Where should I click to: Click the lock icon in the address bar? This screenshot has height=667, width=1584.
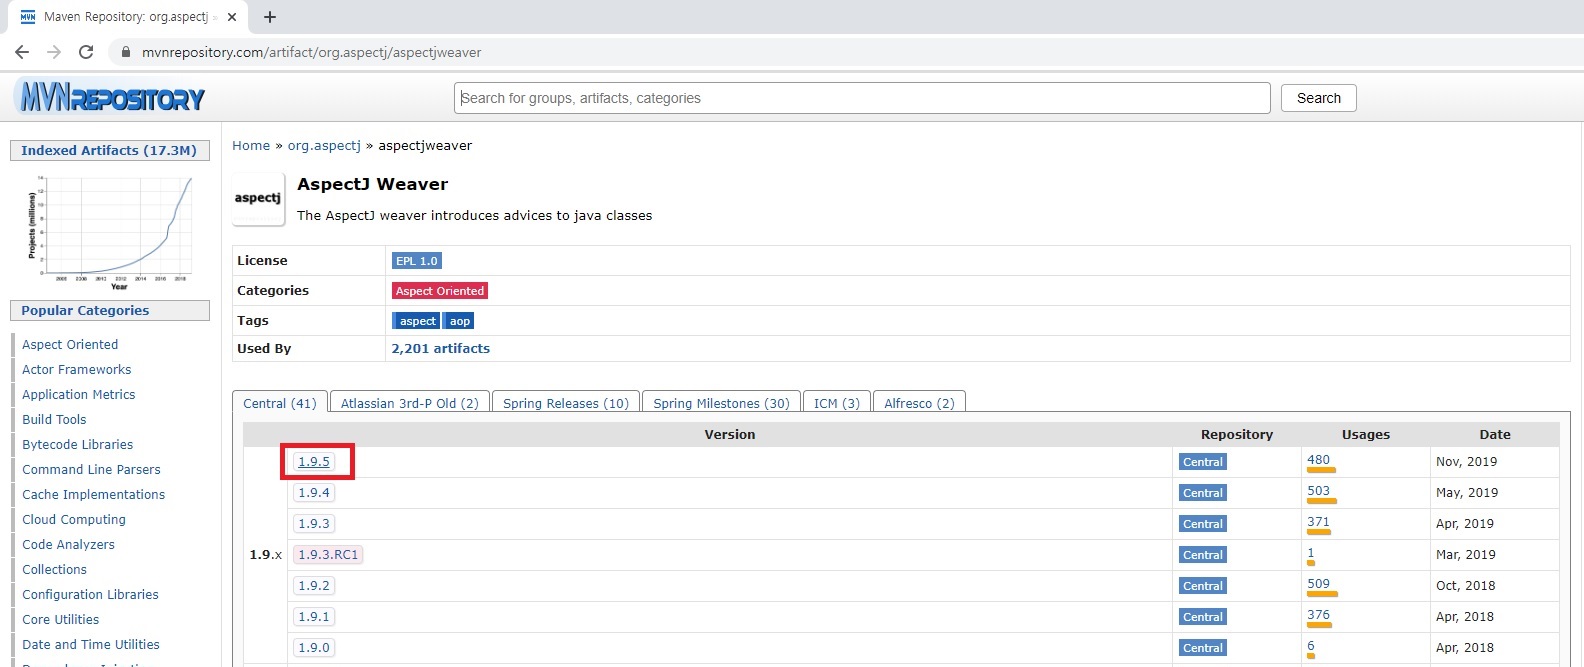coord(126,52)
